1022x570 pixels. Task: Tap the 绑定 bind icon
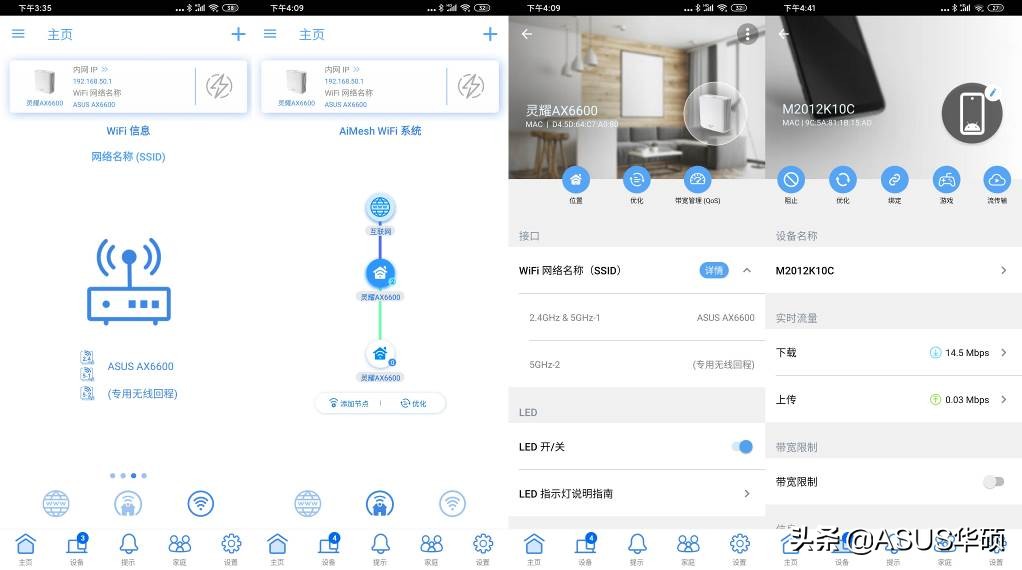[x=894, y=179]
